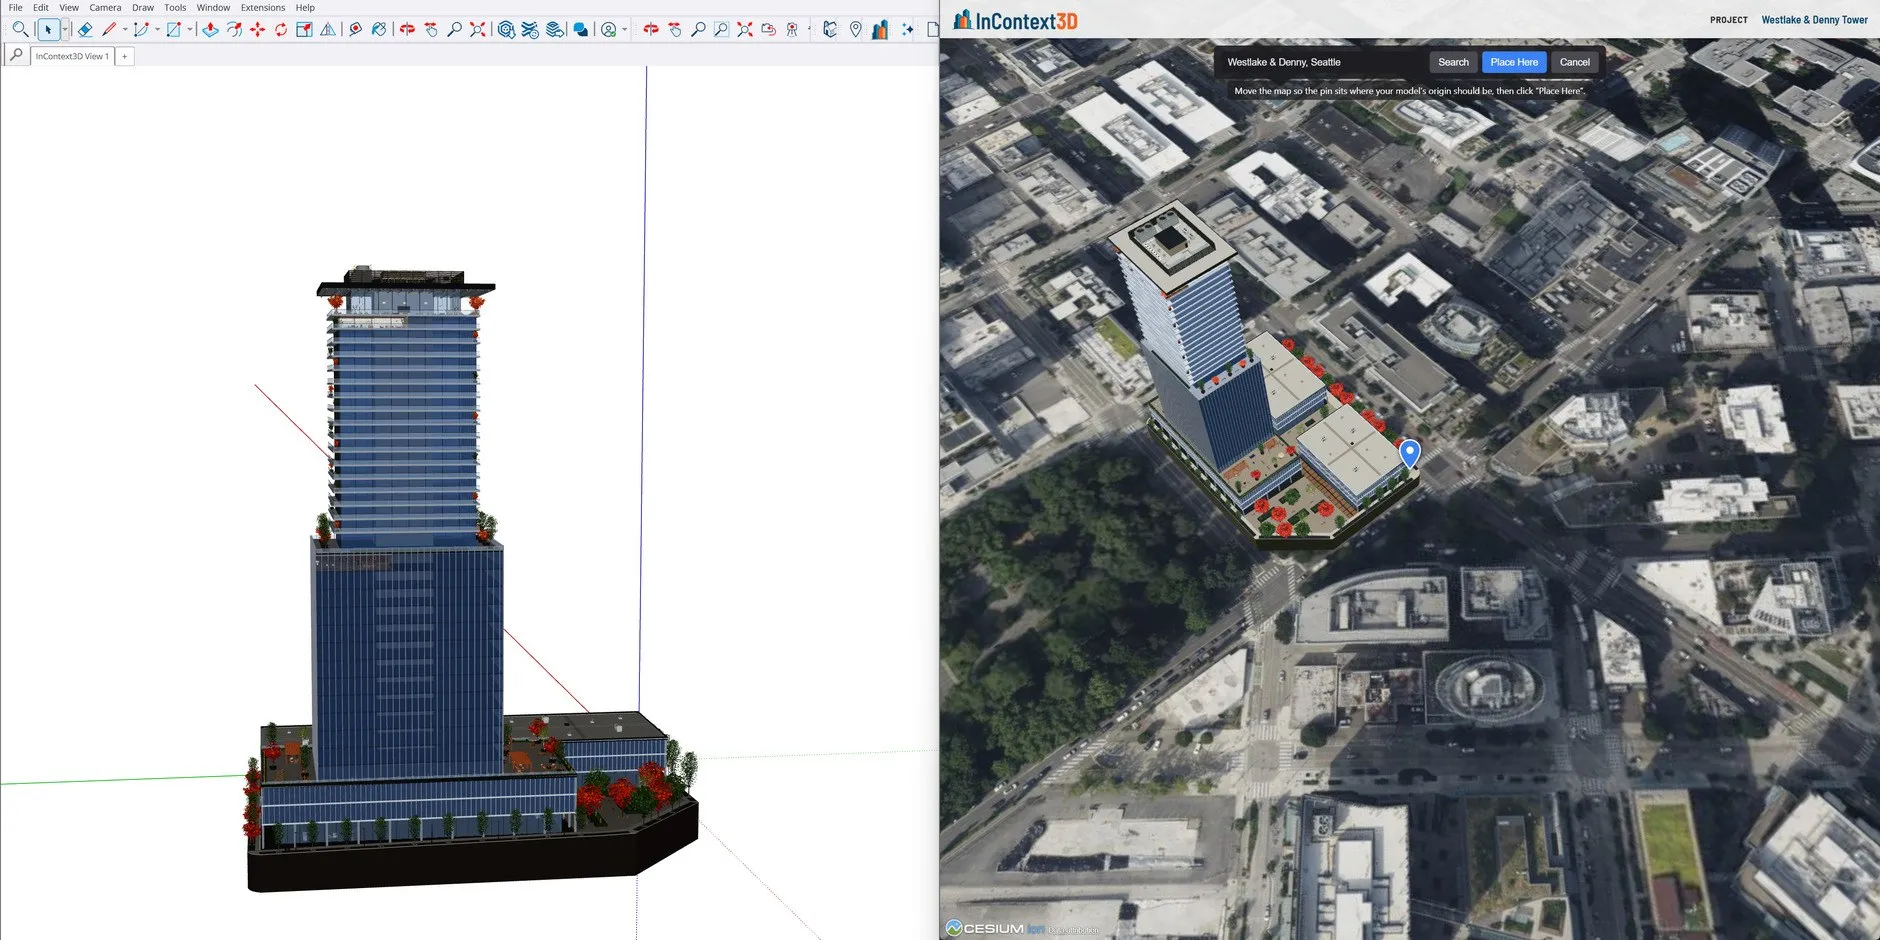This screenshot has height=940, width=1880.
Task: Open the account profile dropdown arrow
Action: [x=625, y=30]
